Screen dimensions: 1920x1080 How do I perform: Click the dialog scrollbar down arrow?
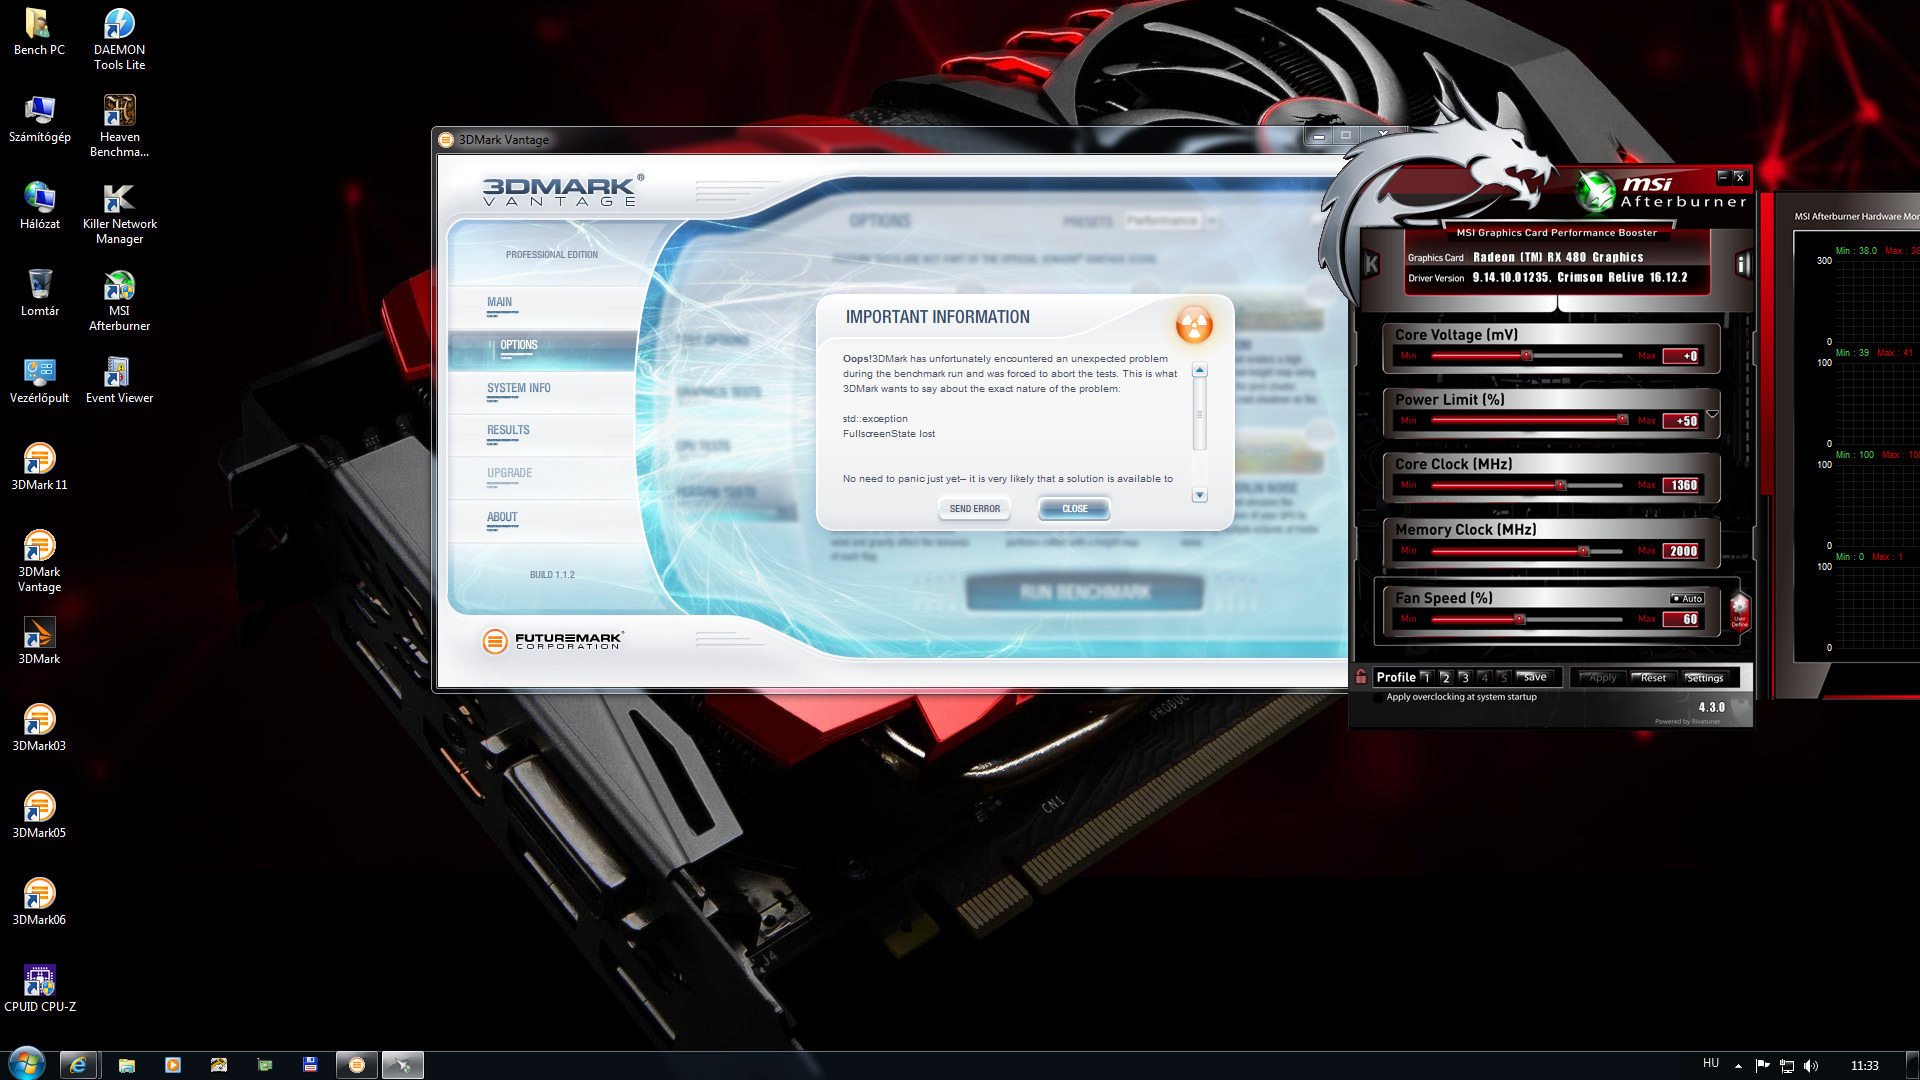[x=1199, y=495]
